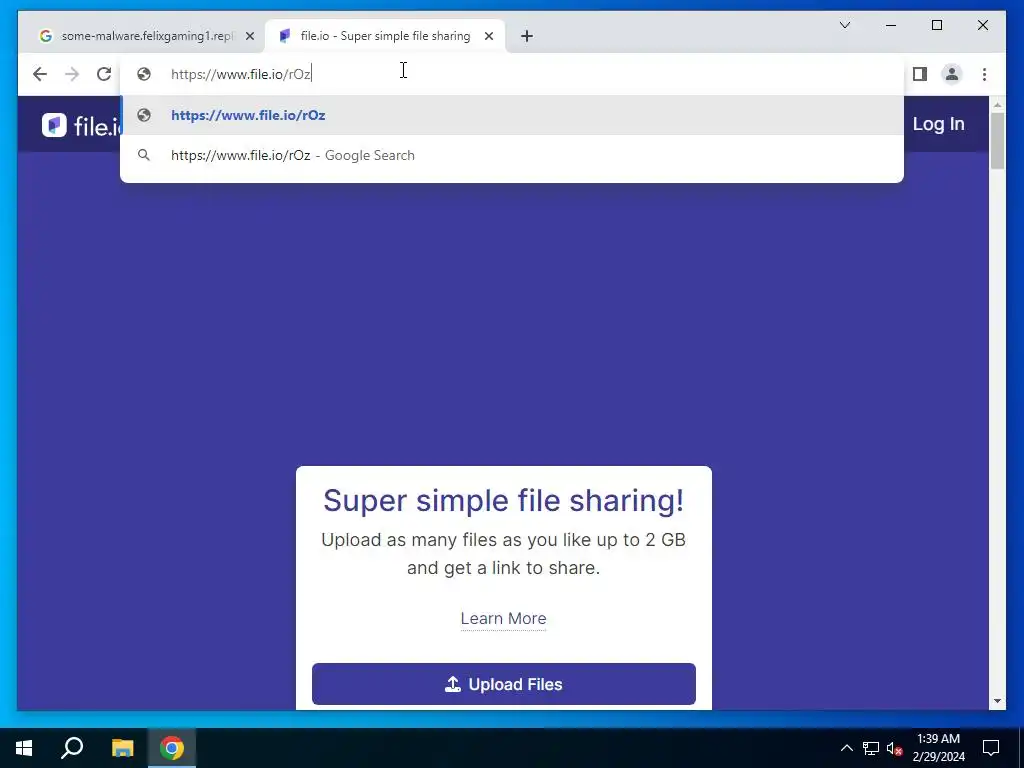The height and width of the screenshot is (768, 1024).
Task: Click the scrollbar down arrow
Action: coord(997,701)
